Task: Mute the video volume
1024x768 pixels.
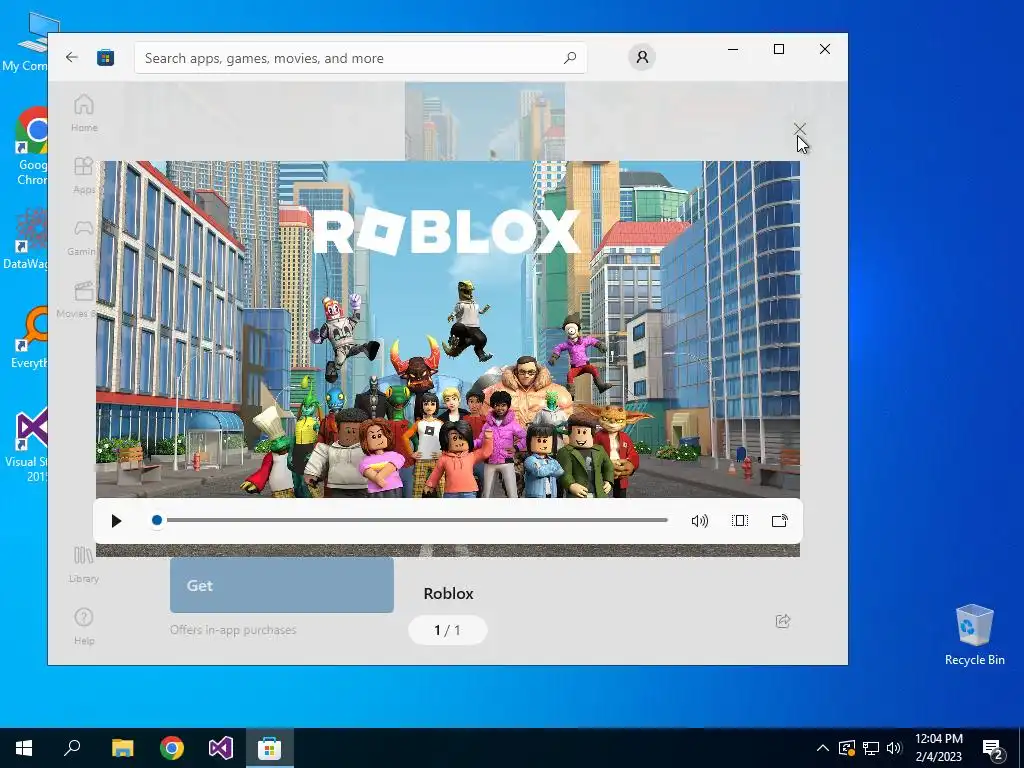Action: point(699,520)
